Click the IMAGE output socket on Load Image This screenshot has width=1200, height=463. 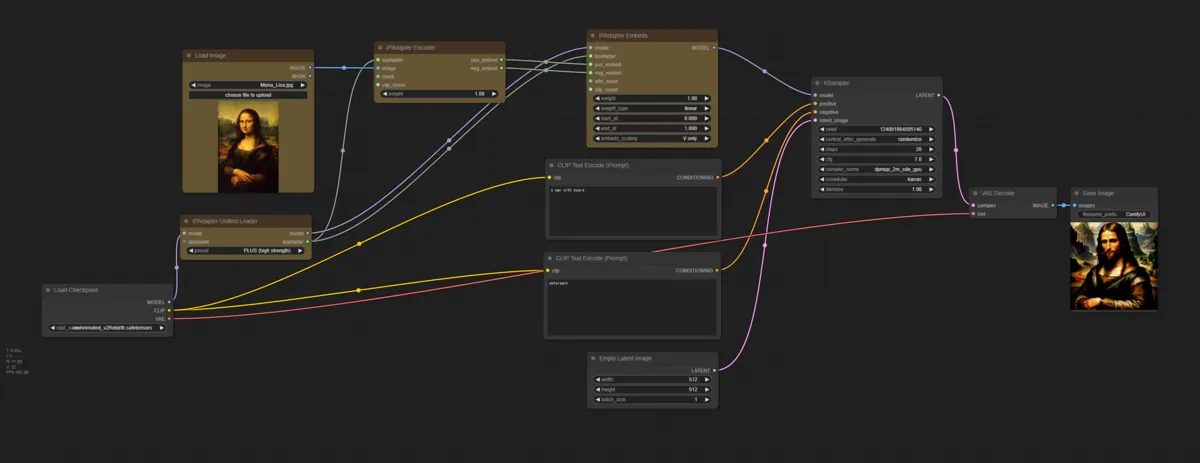click(310, 68)
